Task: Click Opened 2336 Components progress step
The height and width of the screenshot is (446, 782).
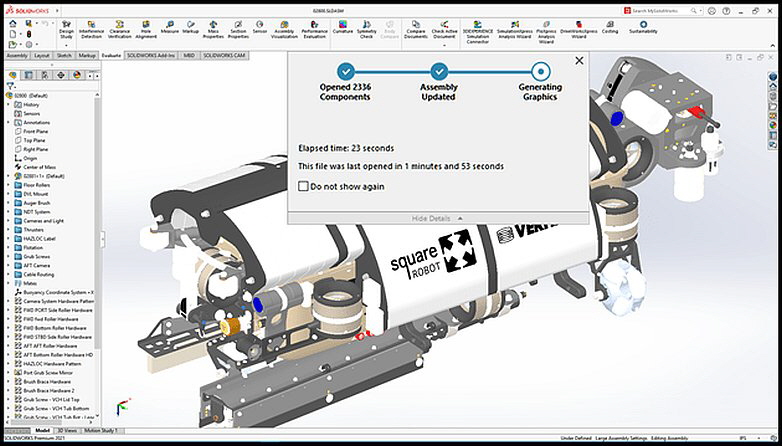Action: click(345, 82)
